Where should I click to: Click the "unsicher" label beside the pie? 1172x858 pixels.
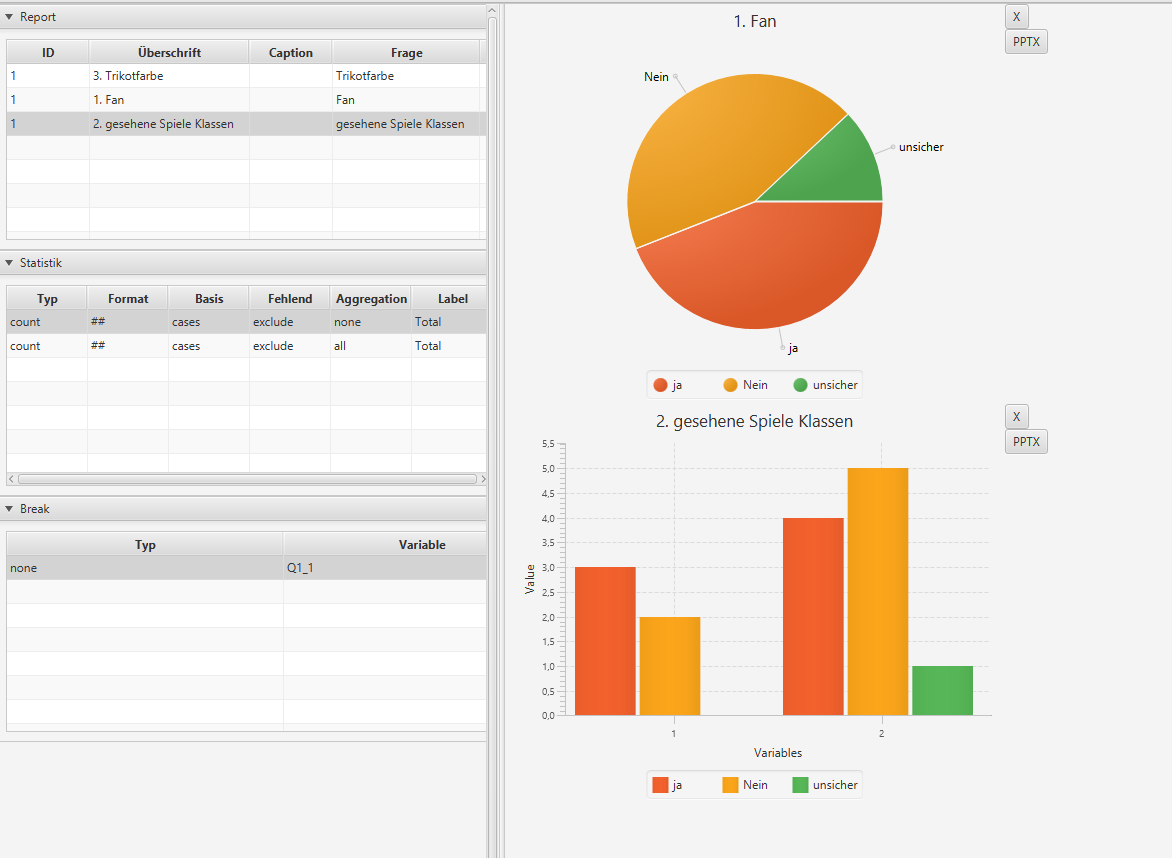921,147
